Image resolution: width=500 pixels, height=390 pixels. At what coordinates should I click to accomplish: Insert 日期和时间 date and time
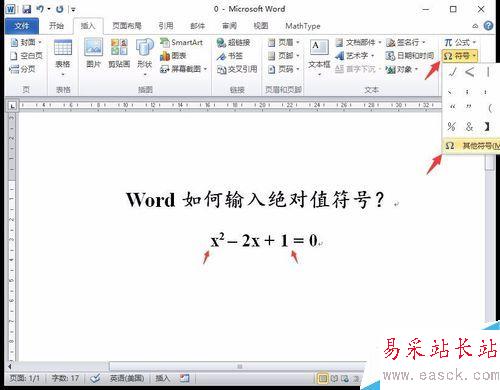click(410, 56)
